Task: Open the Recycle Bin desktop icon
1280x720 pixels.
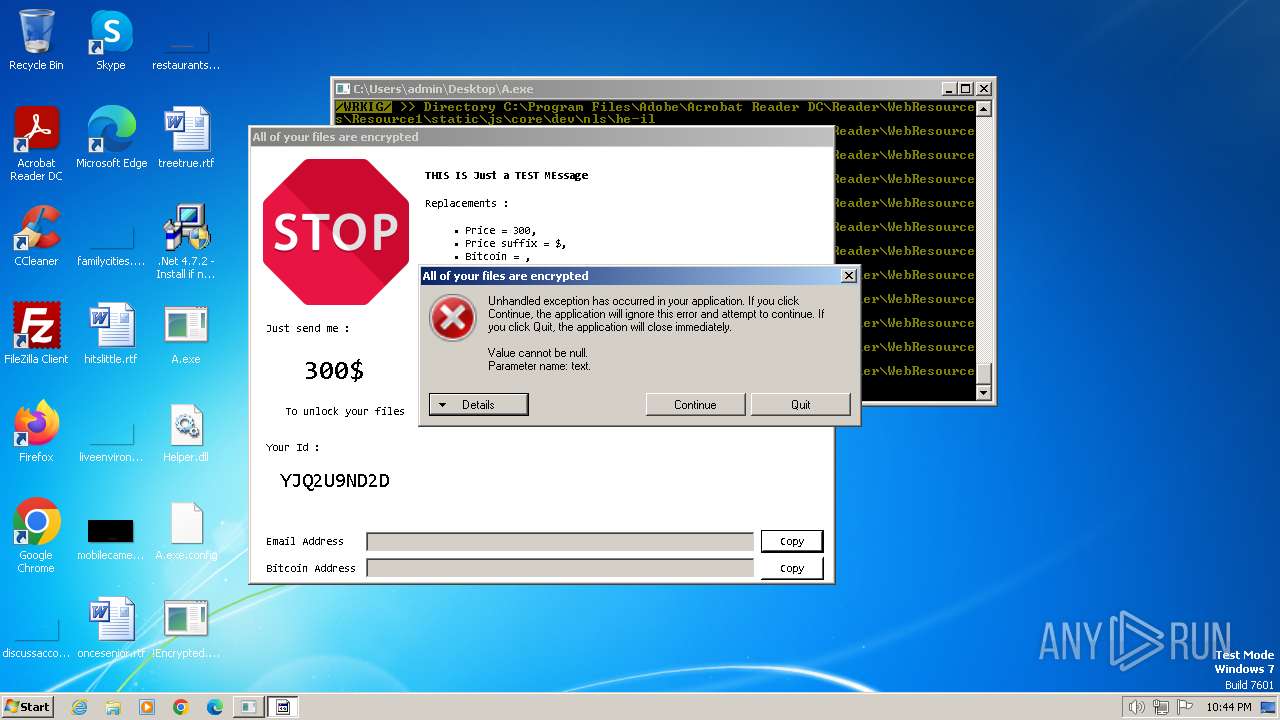Action: click(36, 40)
